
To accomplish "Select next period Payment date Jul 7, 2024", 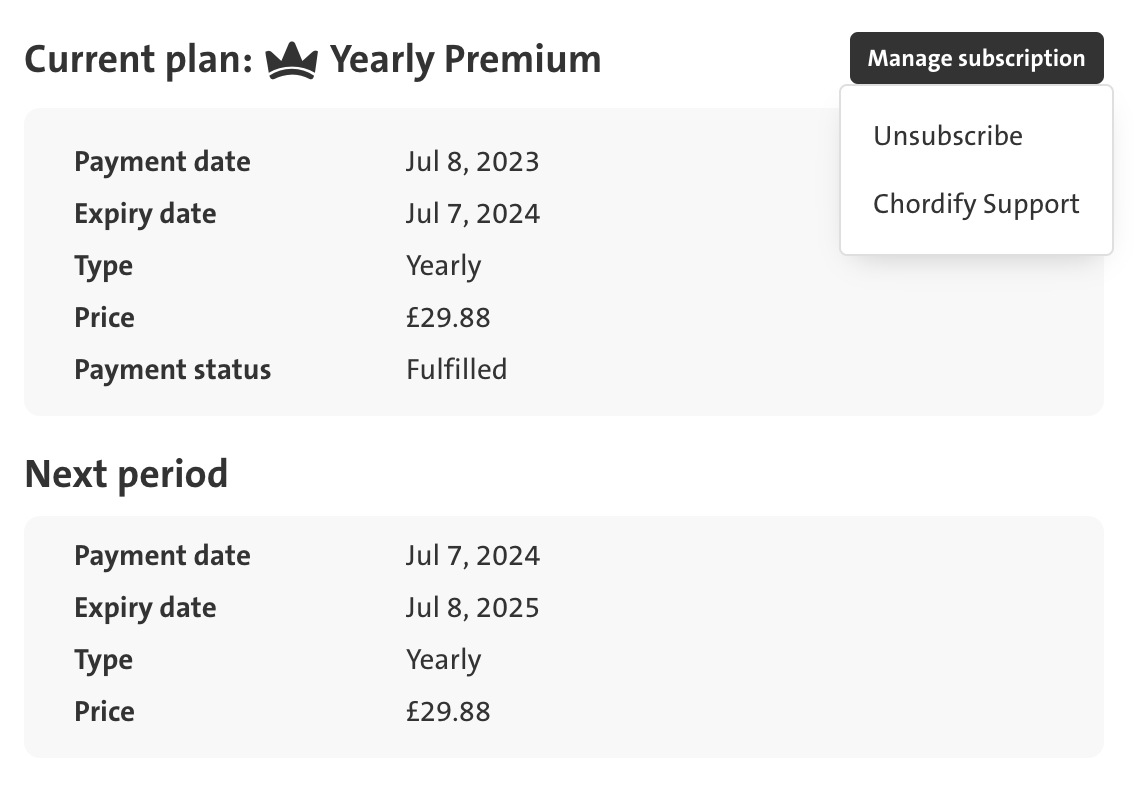I will pyautogui.click(x=472, y=556).
